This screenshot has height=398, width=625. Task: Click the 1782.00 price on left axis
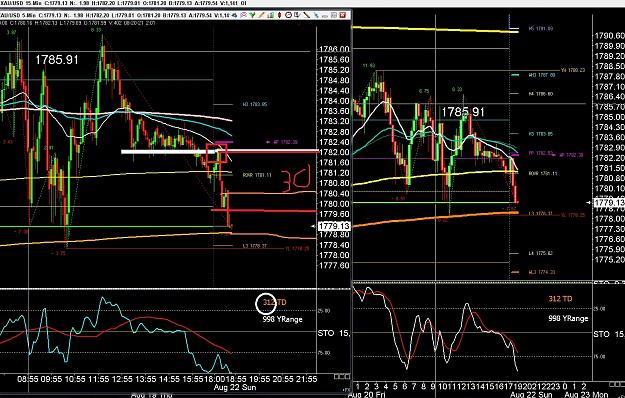click(334, 152)
